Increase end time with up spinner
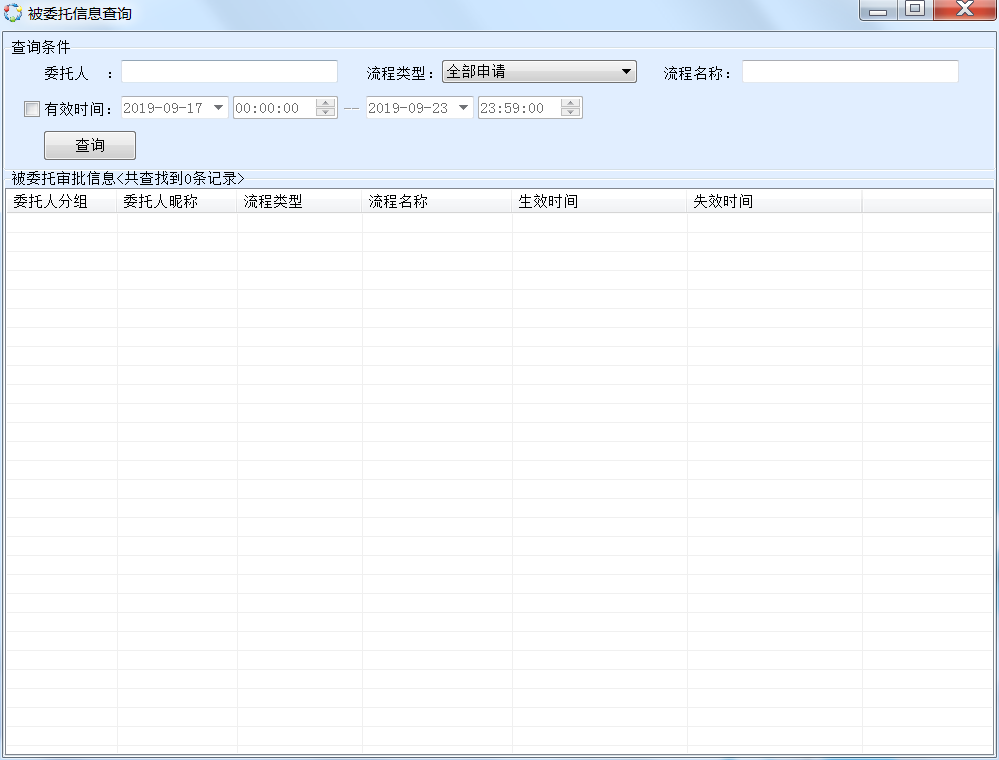Viewport: 999px width, 760px height. pyautogui.click(x=571, y=103)
